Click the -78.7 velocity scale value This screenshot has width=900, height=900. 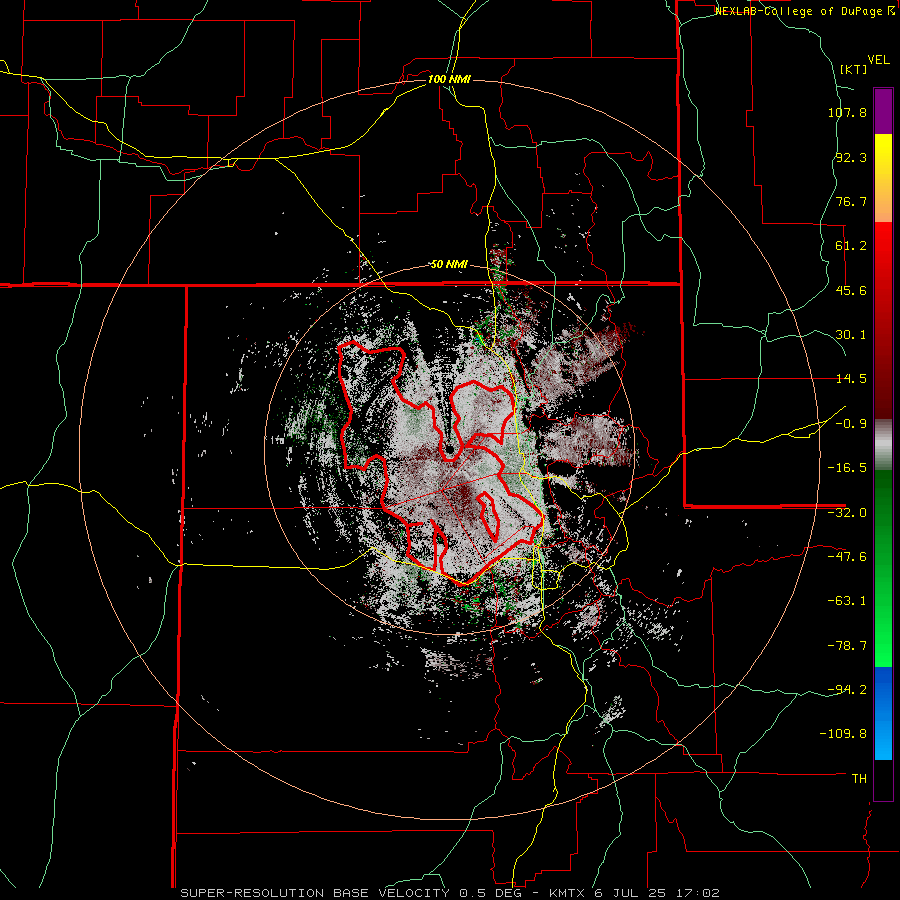tap(847, 646)
